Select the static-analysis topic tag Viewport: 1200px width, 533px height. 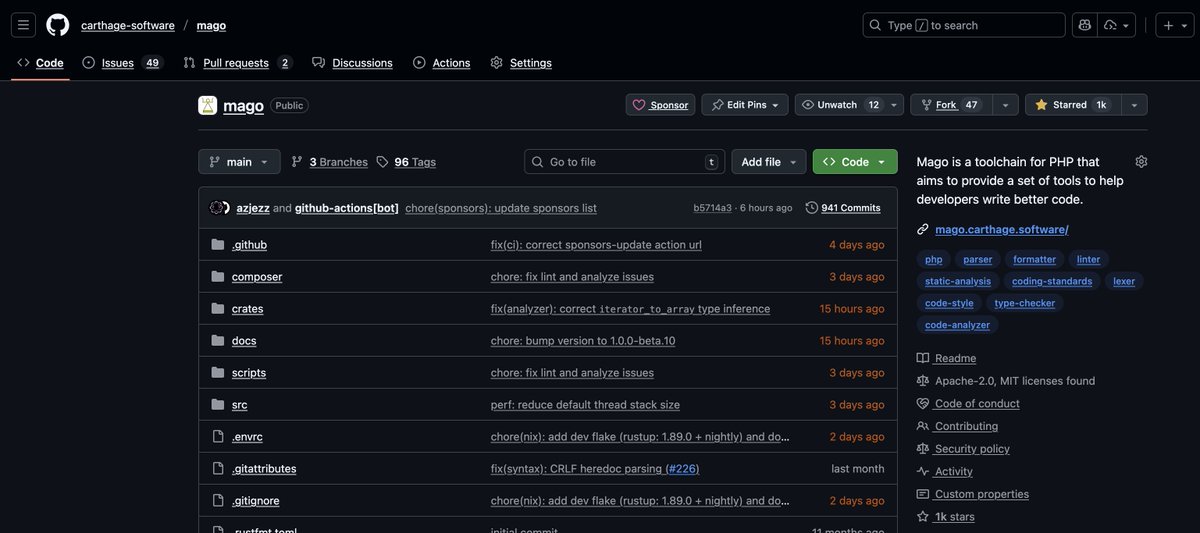click(x=958, y=281)
